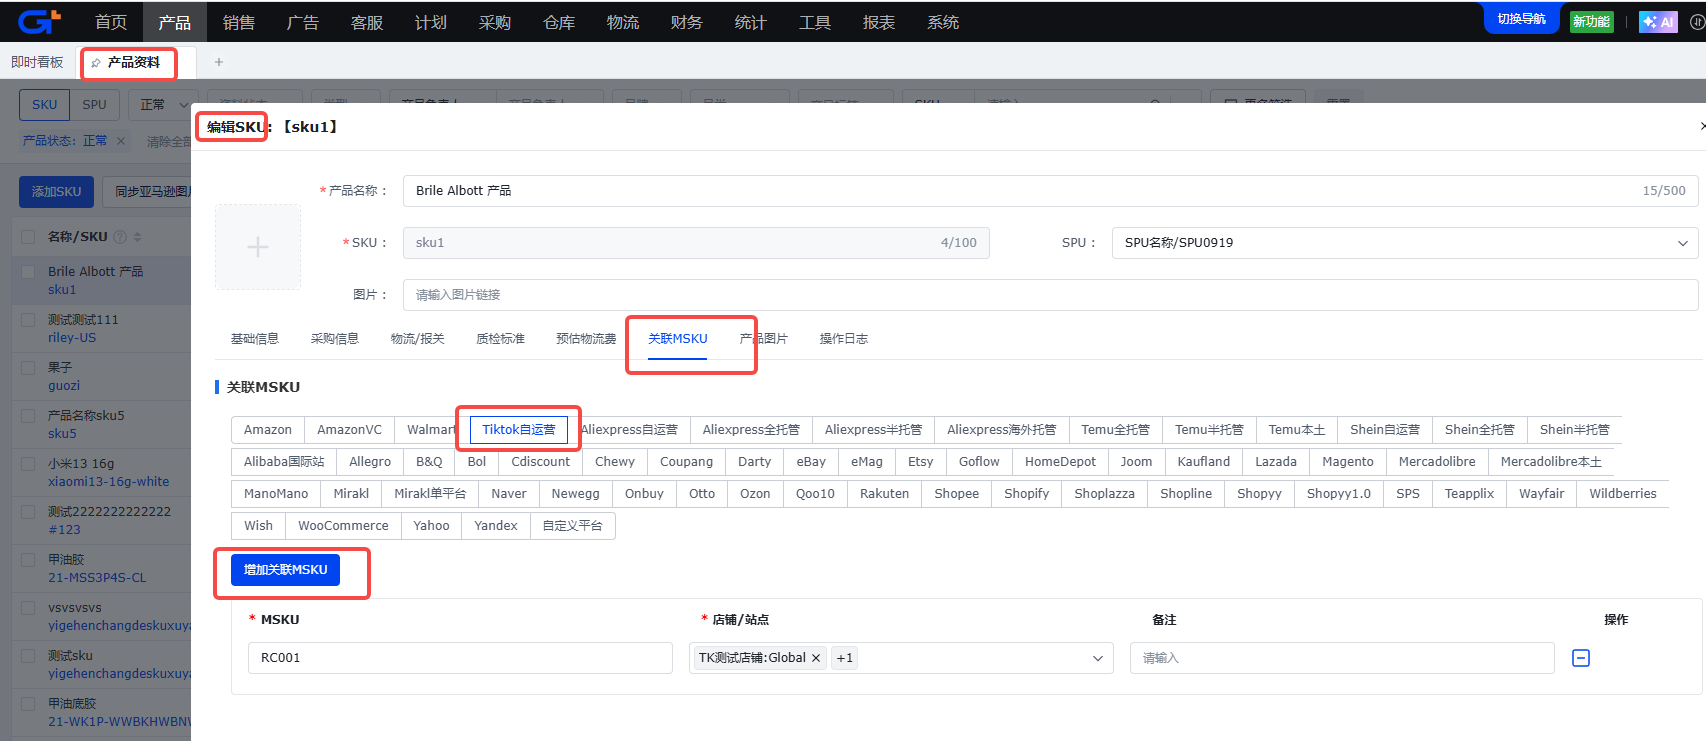
Task: Select the Temu全托管 platform tab
Action: (x=1116, y=430)
